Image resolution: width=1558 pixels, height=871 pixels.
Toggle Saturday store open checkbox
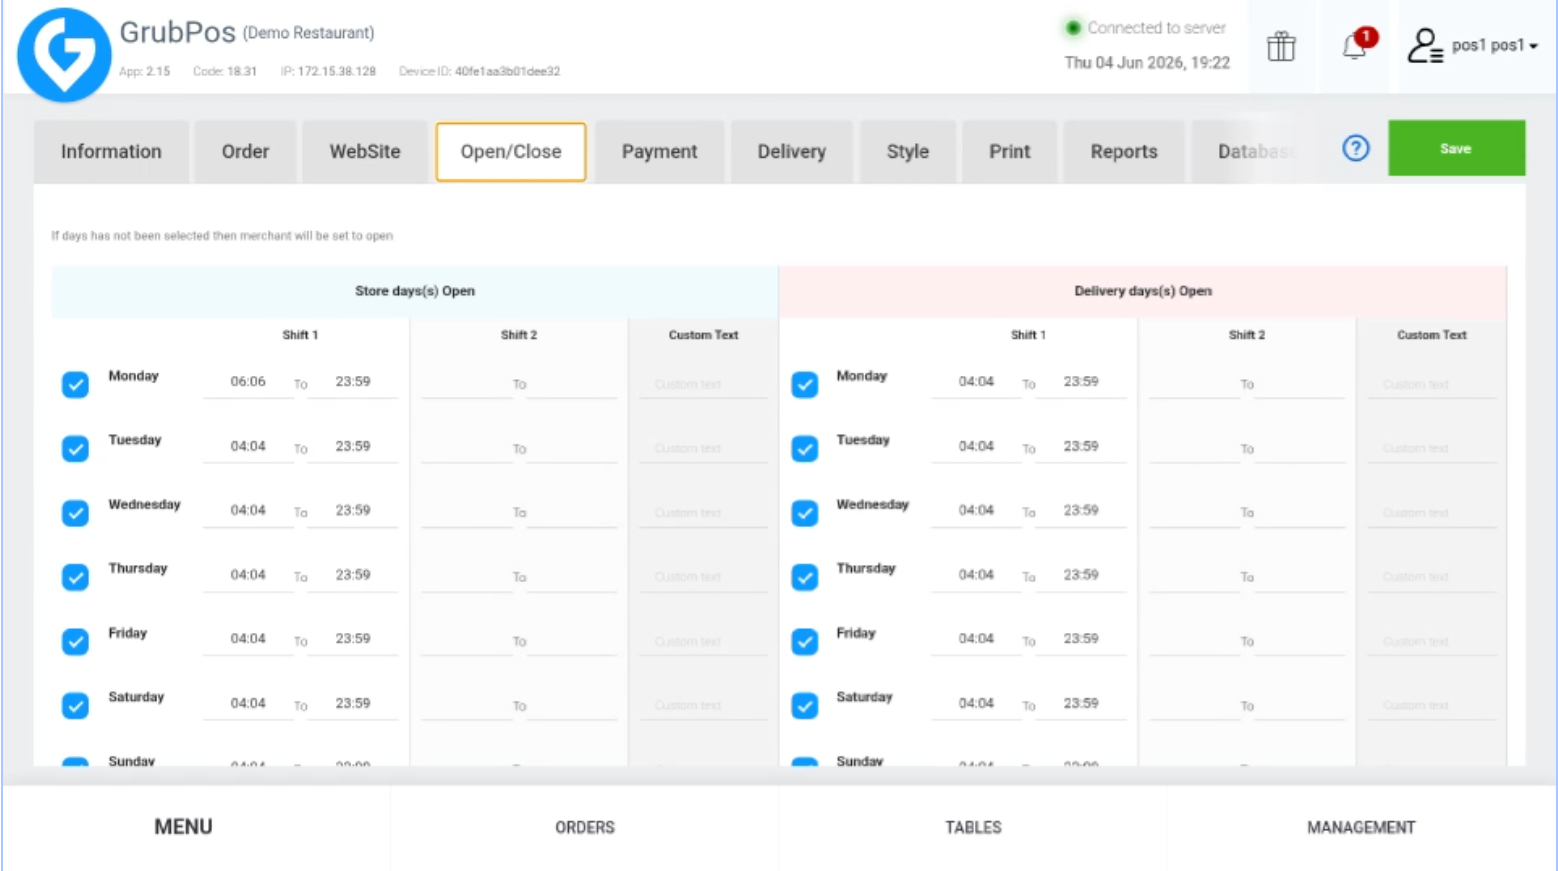coord(75,706)
